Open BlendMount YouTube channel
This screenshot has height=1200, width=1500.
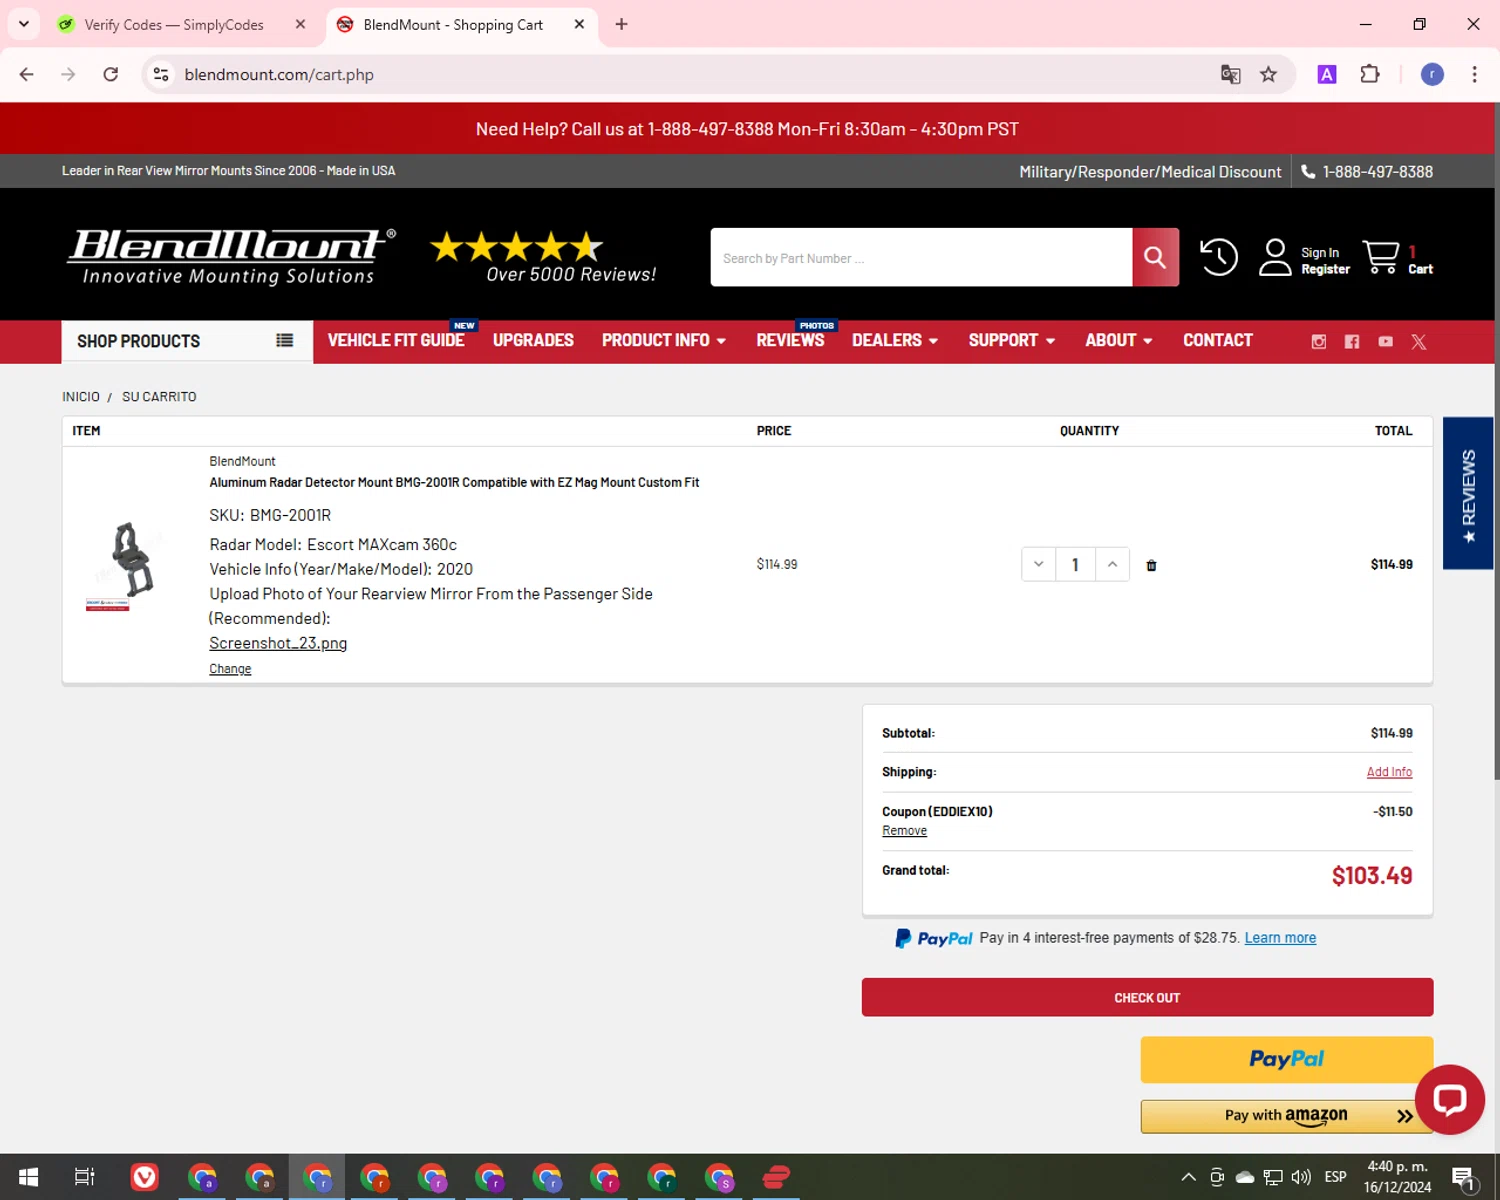(1385, 342)
